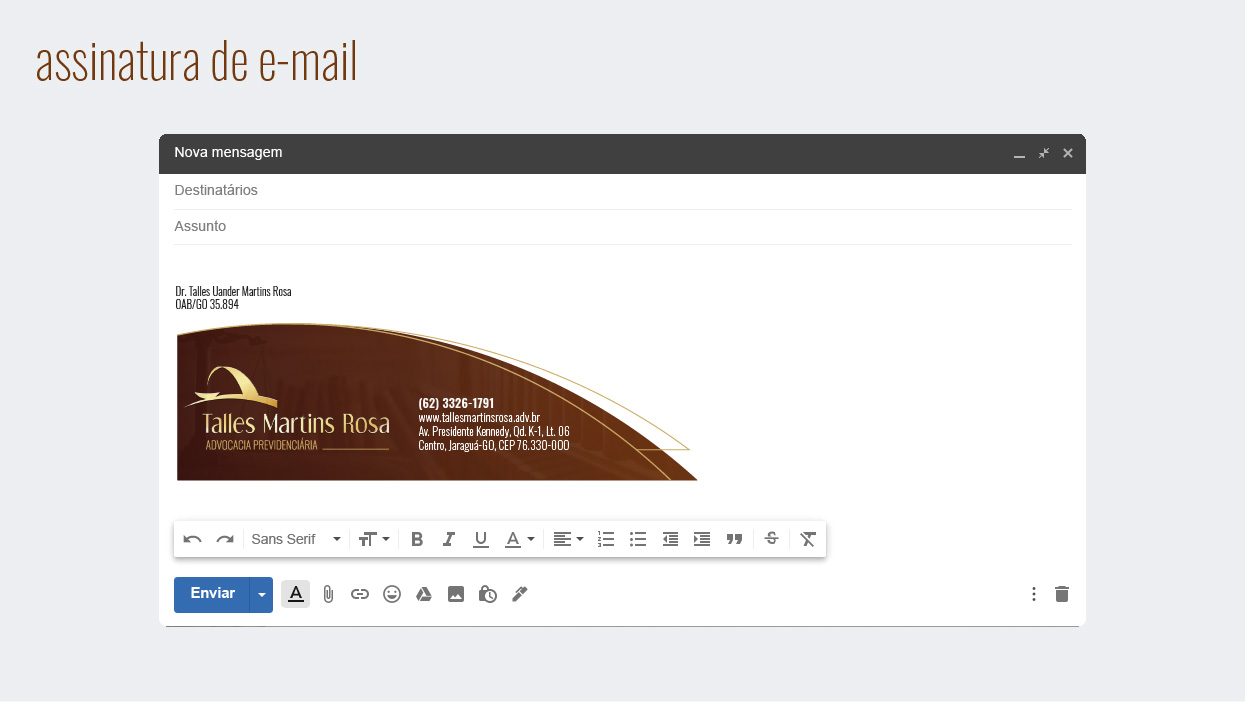Insert a numbered list
The image size is (1245, 702).
tap(606, 539)
